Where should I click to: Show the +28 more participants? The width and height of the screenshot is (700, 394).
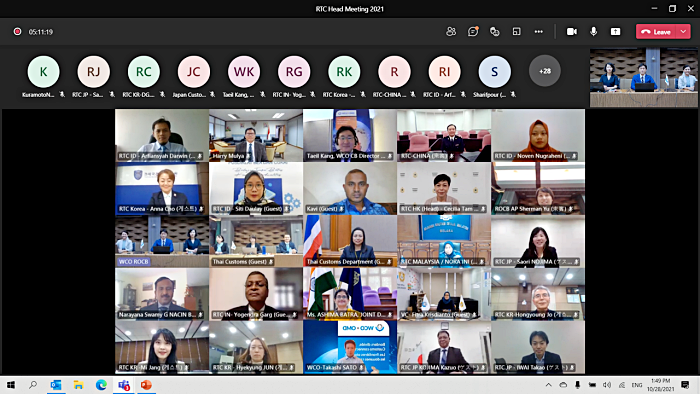(545, 71)
